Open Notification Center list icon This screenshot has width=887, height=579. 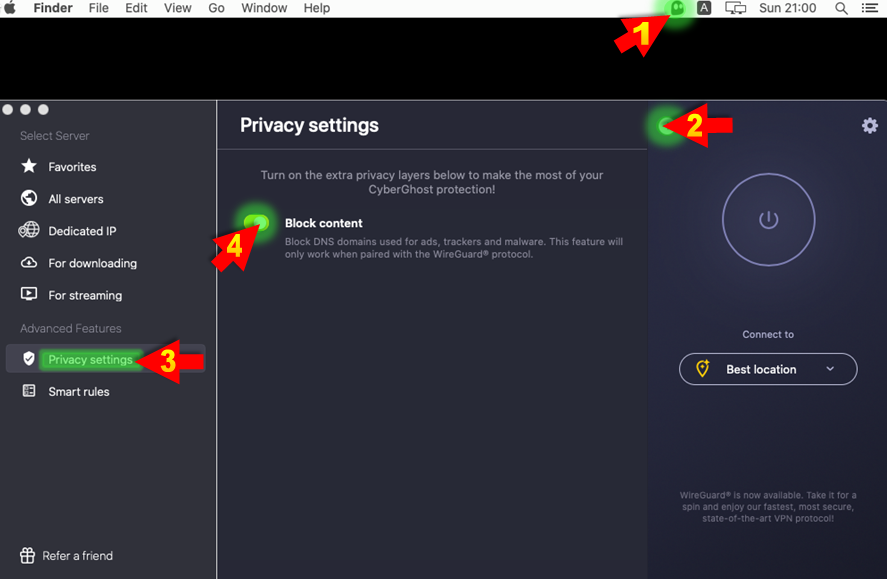point(869,8)
